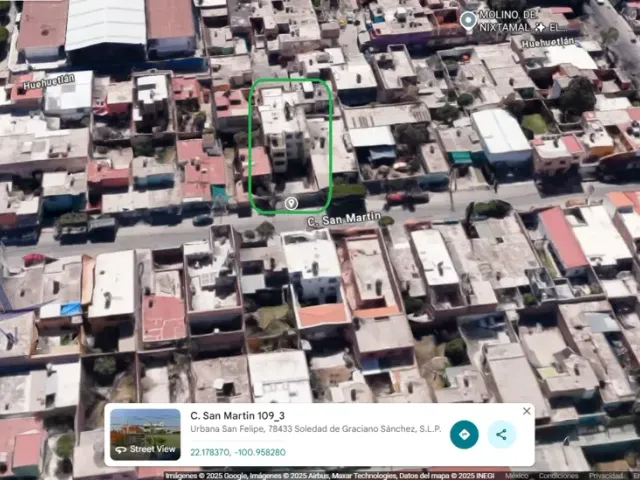Click the right Huehuetlán street label
The height and width of the screenshot is (480, 640).
548,42
